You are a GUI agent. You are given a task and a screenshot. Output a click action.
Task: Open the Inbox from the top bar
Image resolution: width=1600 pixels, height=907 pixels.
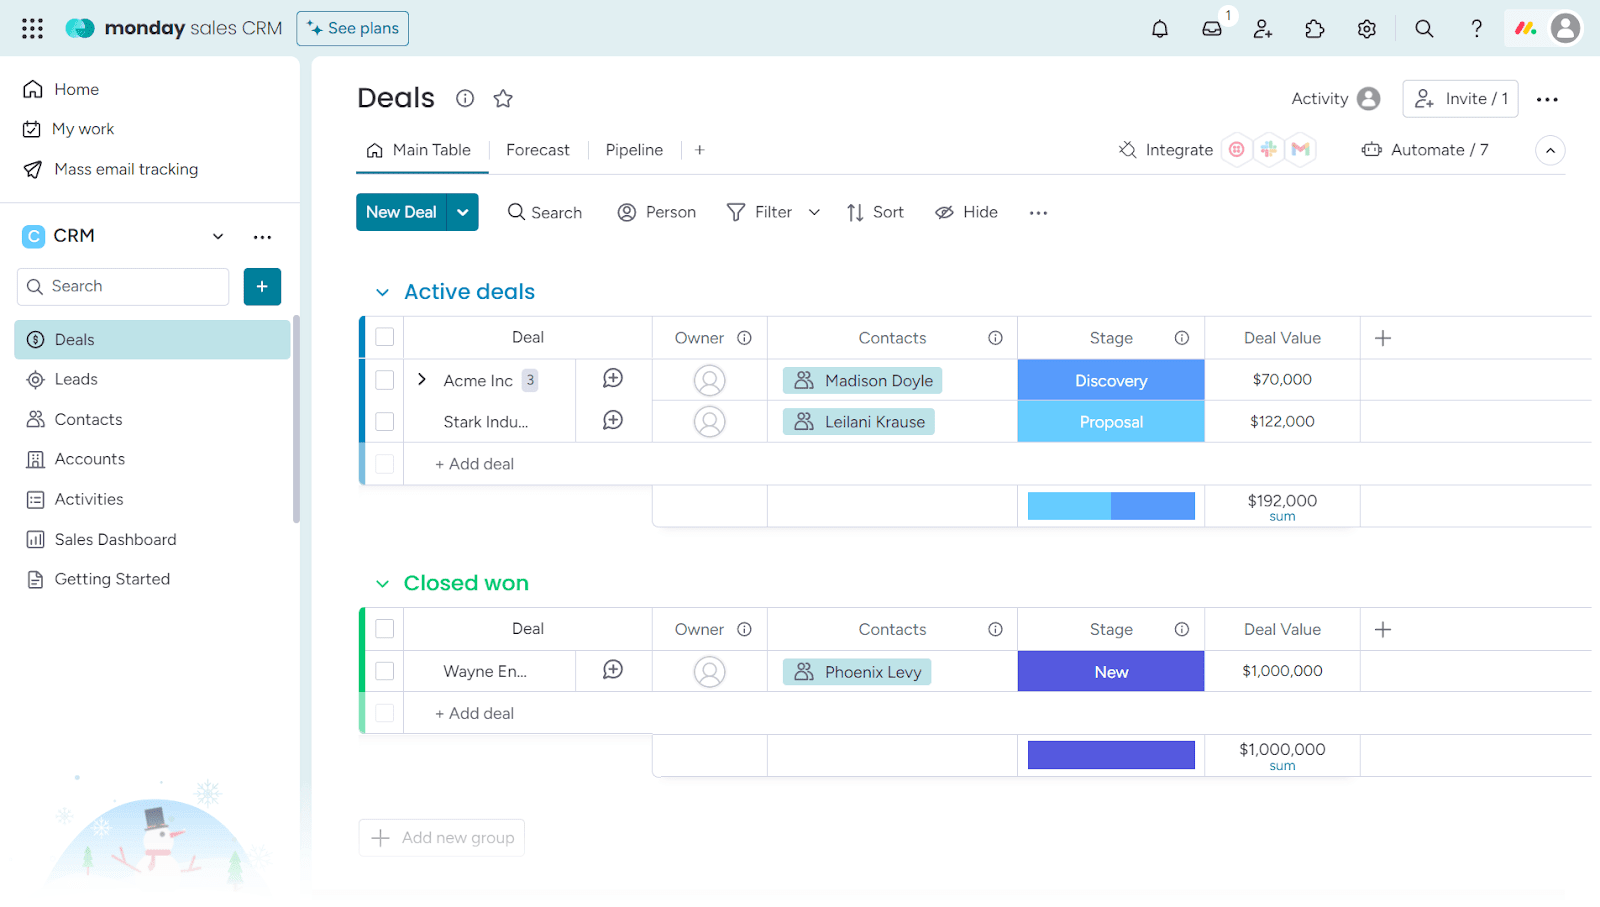1211,28
